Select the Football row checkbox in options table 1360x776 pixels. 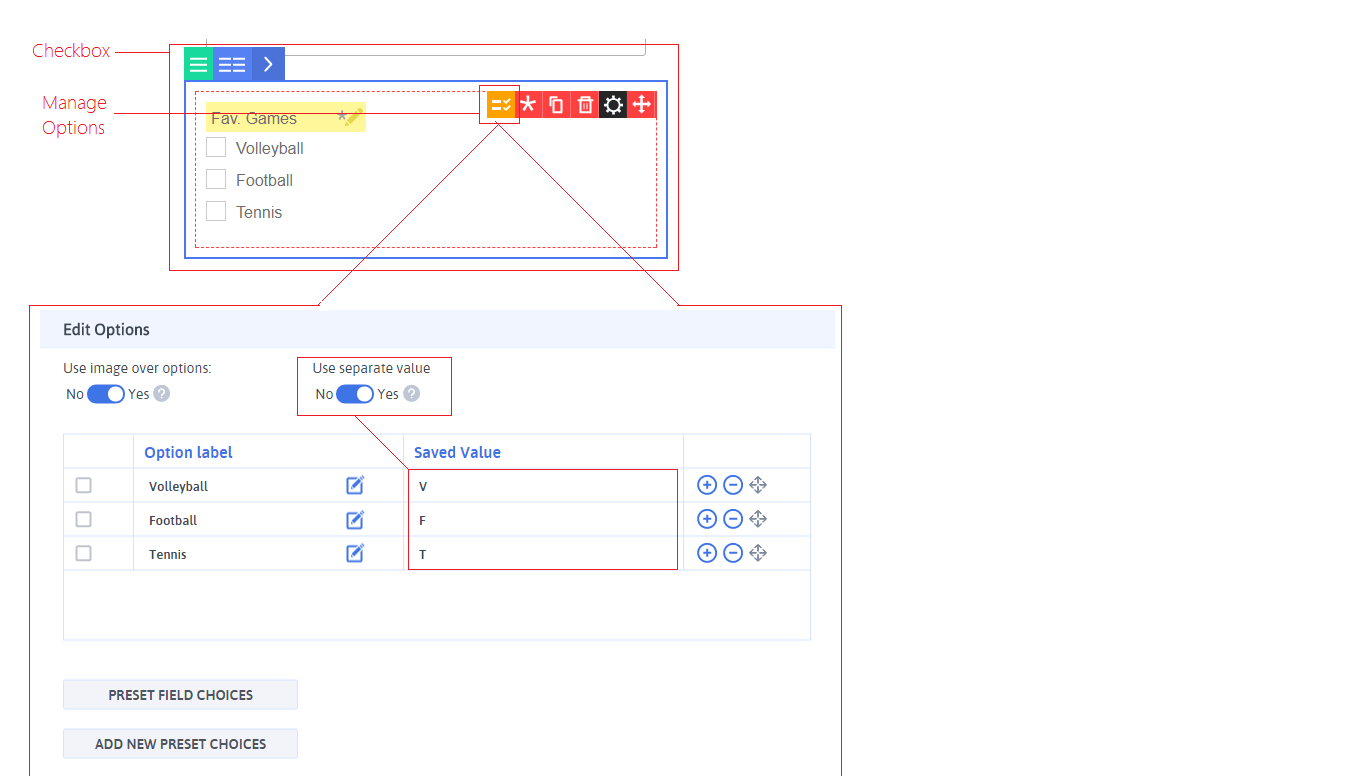pyautogui.click(x=84, y=520)
